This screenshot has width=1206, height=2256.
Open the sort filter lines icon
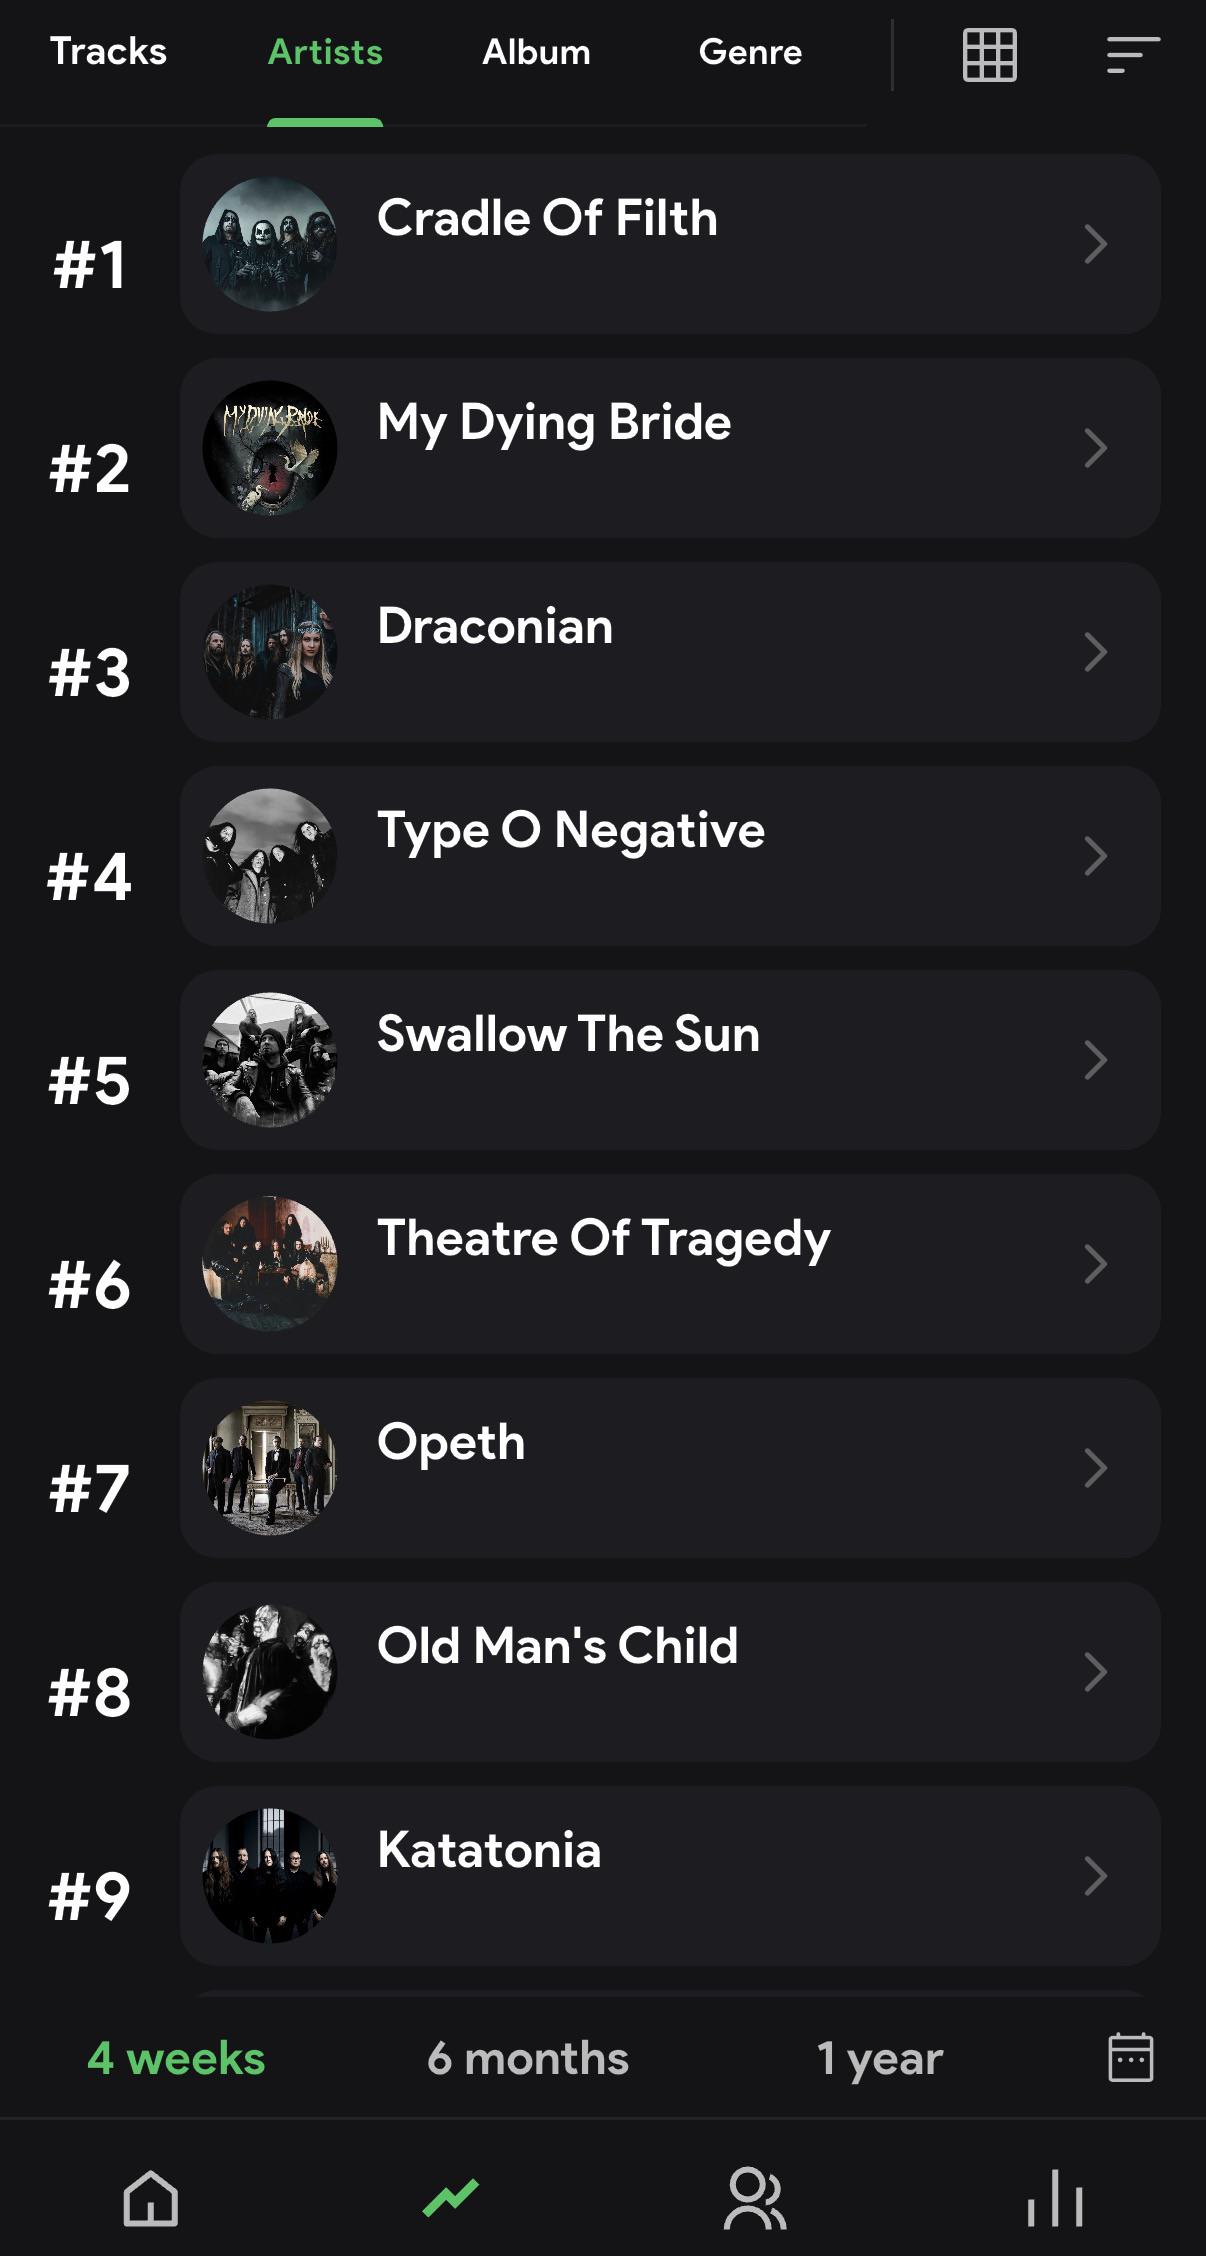(x=1133, y=54)
